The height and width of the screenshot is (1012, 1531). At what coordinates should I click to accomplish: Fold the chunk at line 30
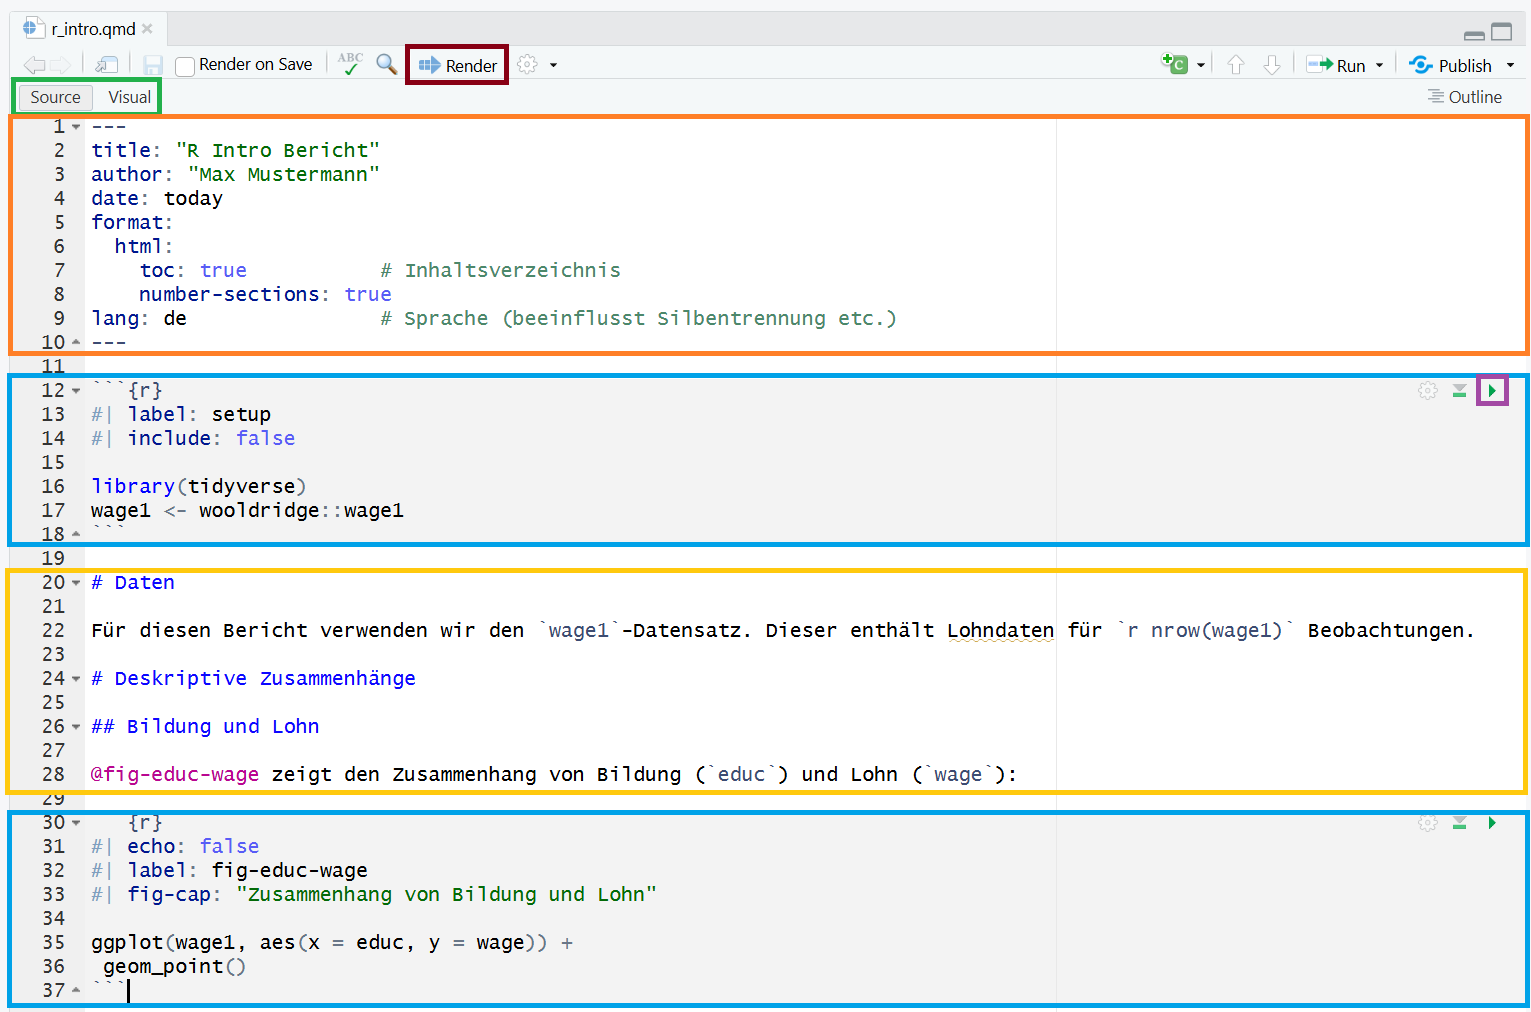pyautogui.click(x=76, y=823)
